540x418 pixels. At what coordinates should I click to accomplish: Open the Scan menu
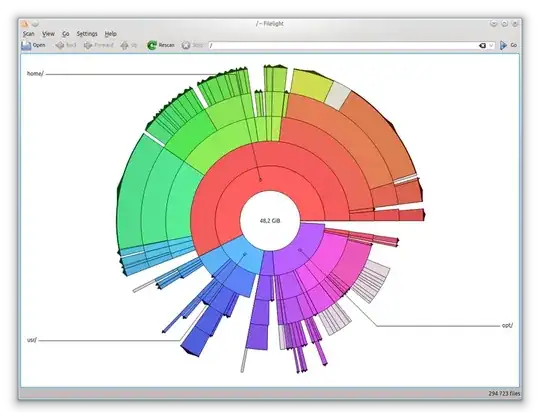29,34
